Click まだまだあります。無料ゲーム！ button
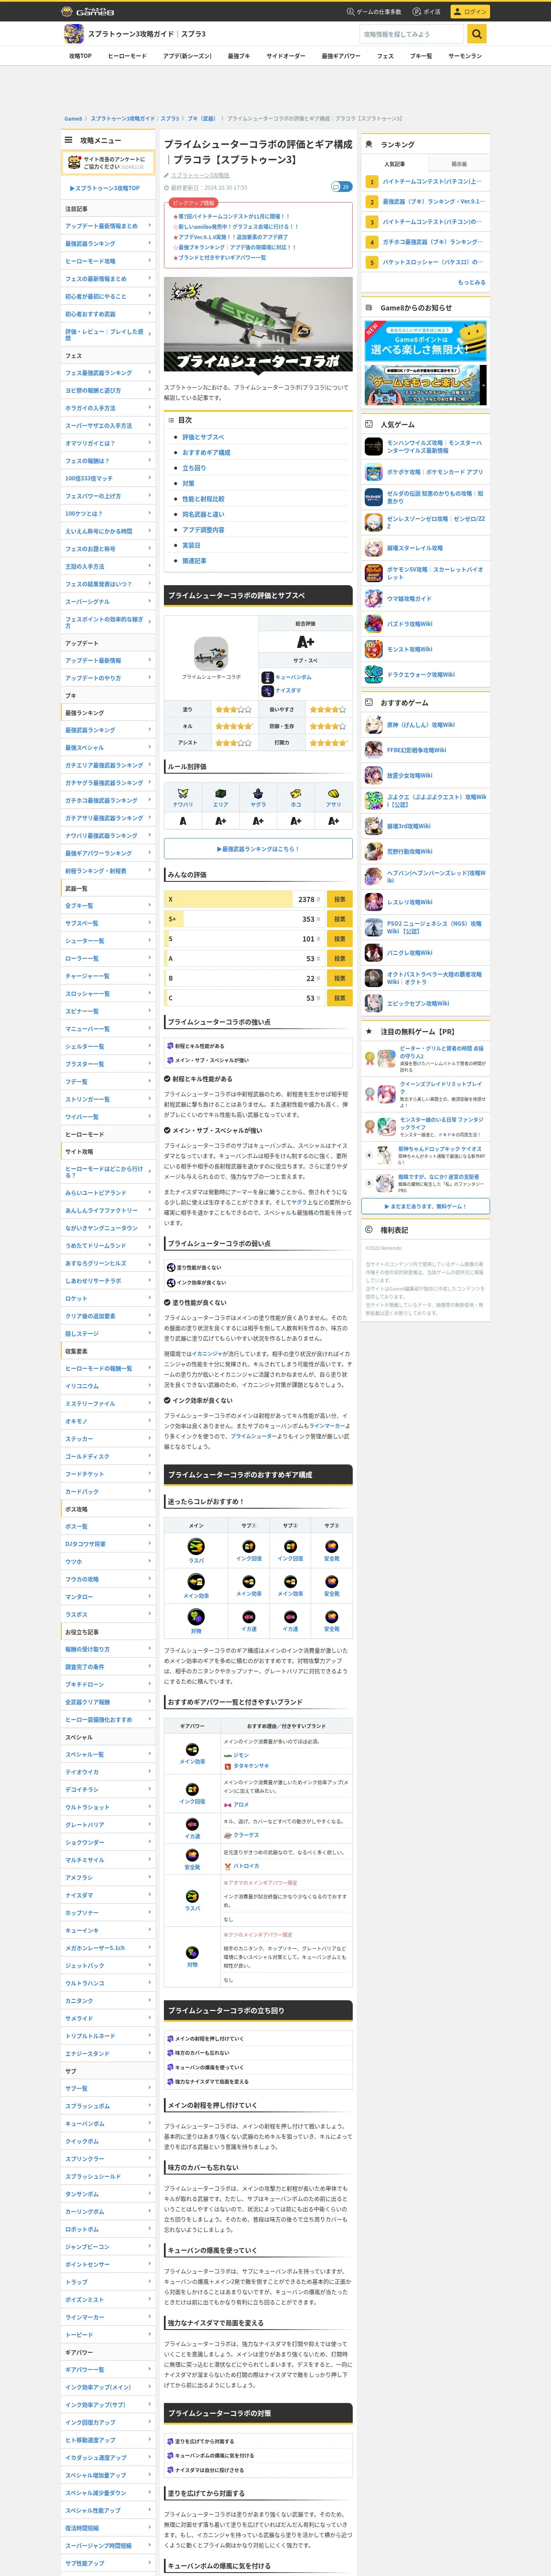The height and width of the screenshot is (2576, 551). point(426,1206)
